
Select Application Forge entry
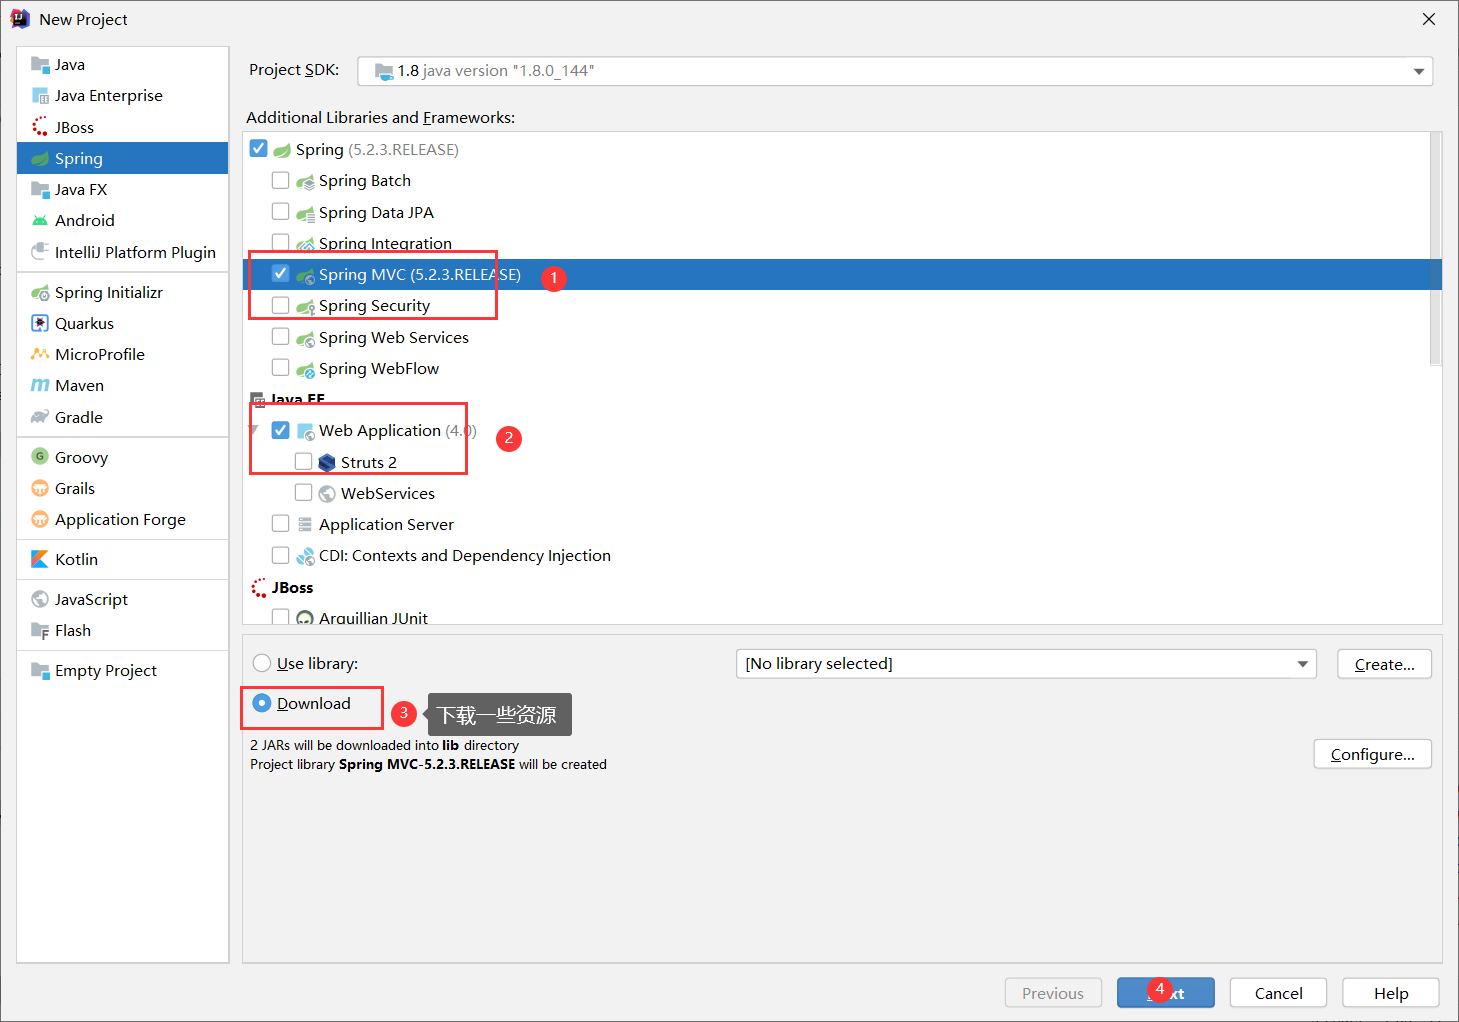click(x=122, y=519)
